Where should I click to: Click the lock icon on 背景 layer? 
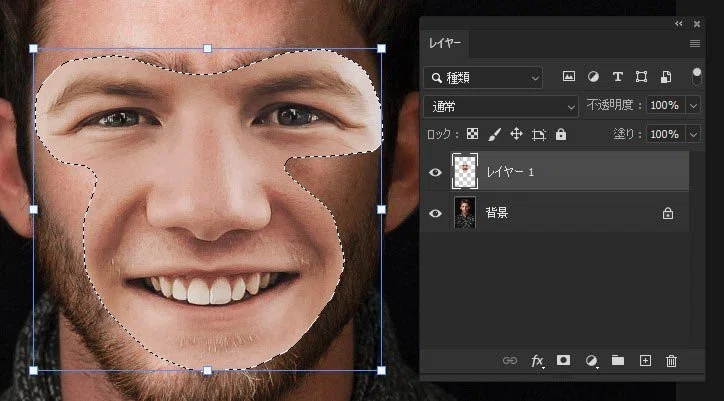pos(668,213)
